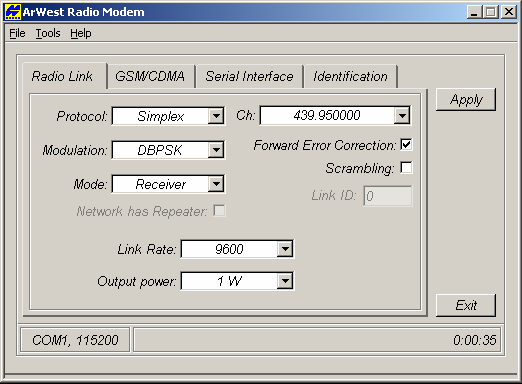Expand the Protocol dropdown arrow

pyautogui.click(x=216, y=116)
